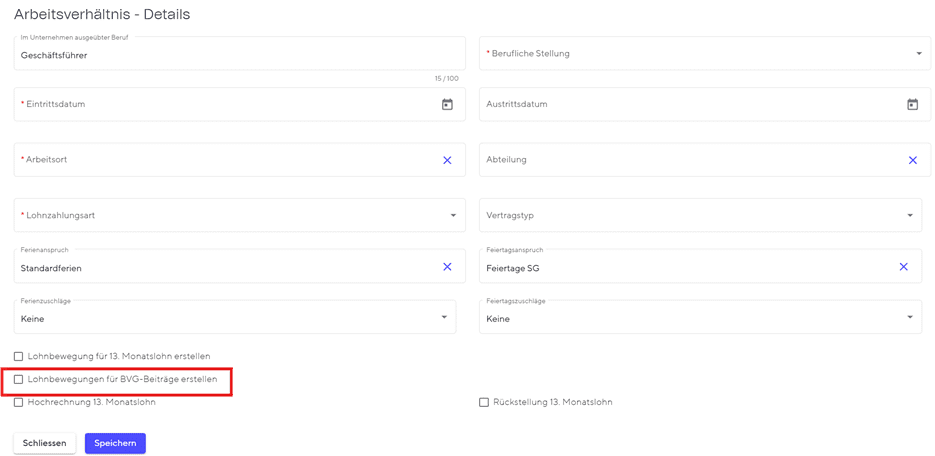Clear the Arbeitsort field with X

point(447,160)
